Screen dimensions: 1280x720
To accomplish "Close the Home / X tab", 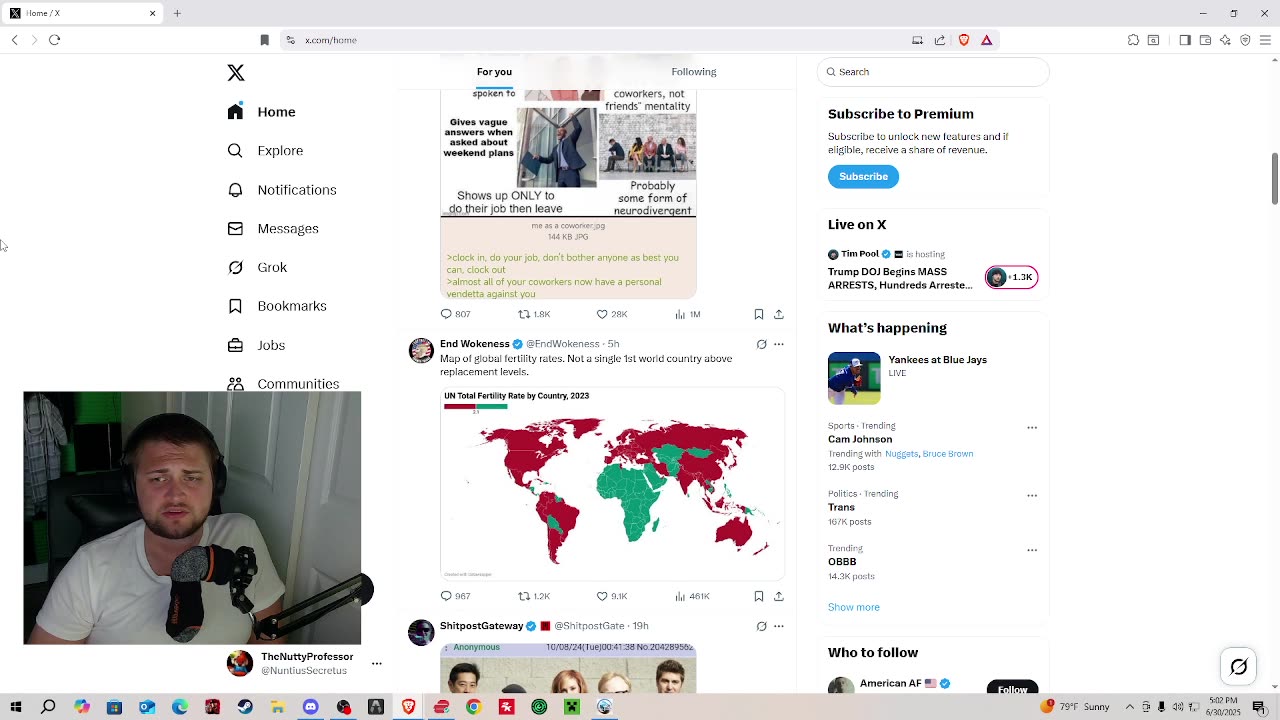I will [152, 13].
